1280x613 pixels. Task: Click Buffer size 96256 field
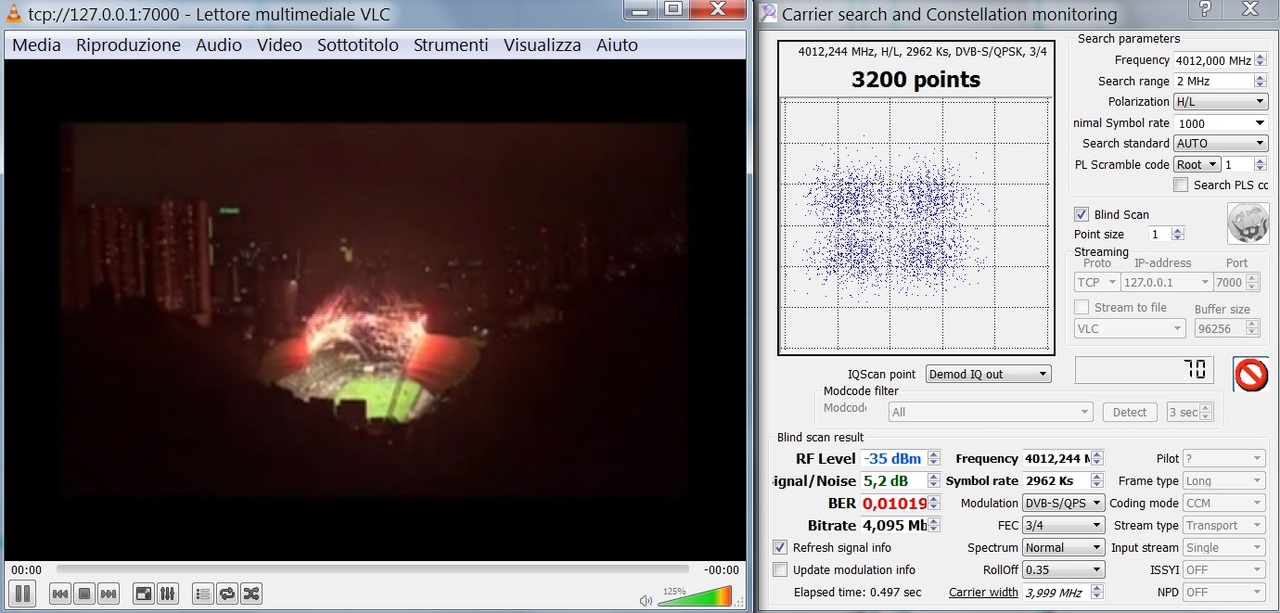[x=1226, y=328]
